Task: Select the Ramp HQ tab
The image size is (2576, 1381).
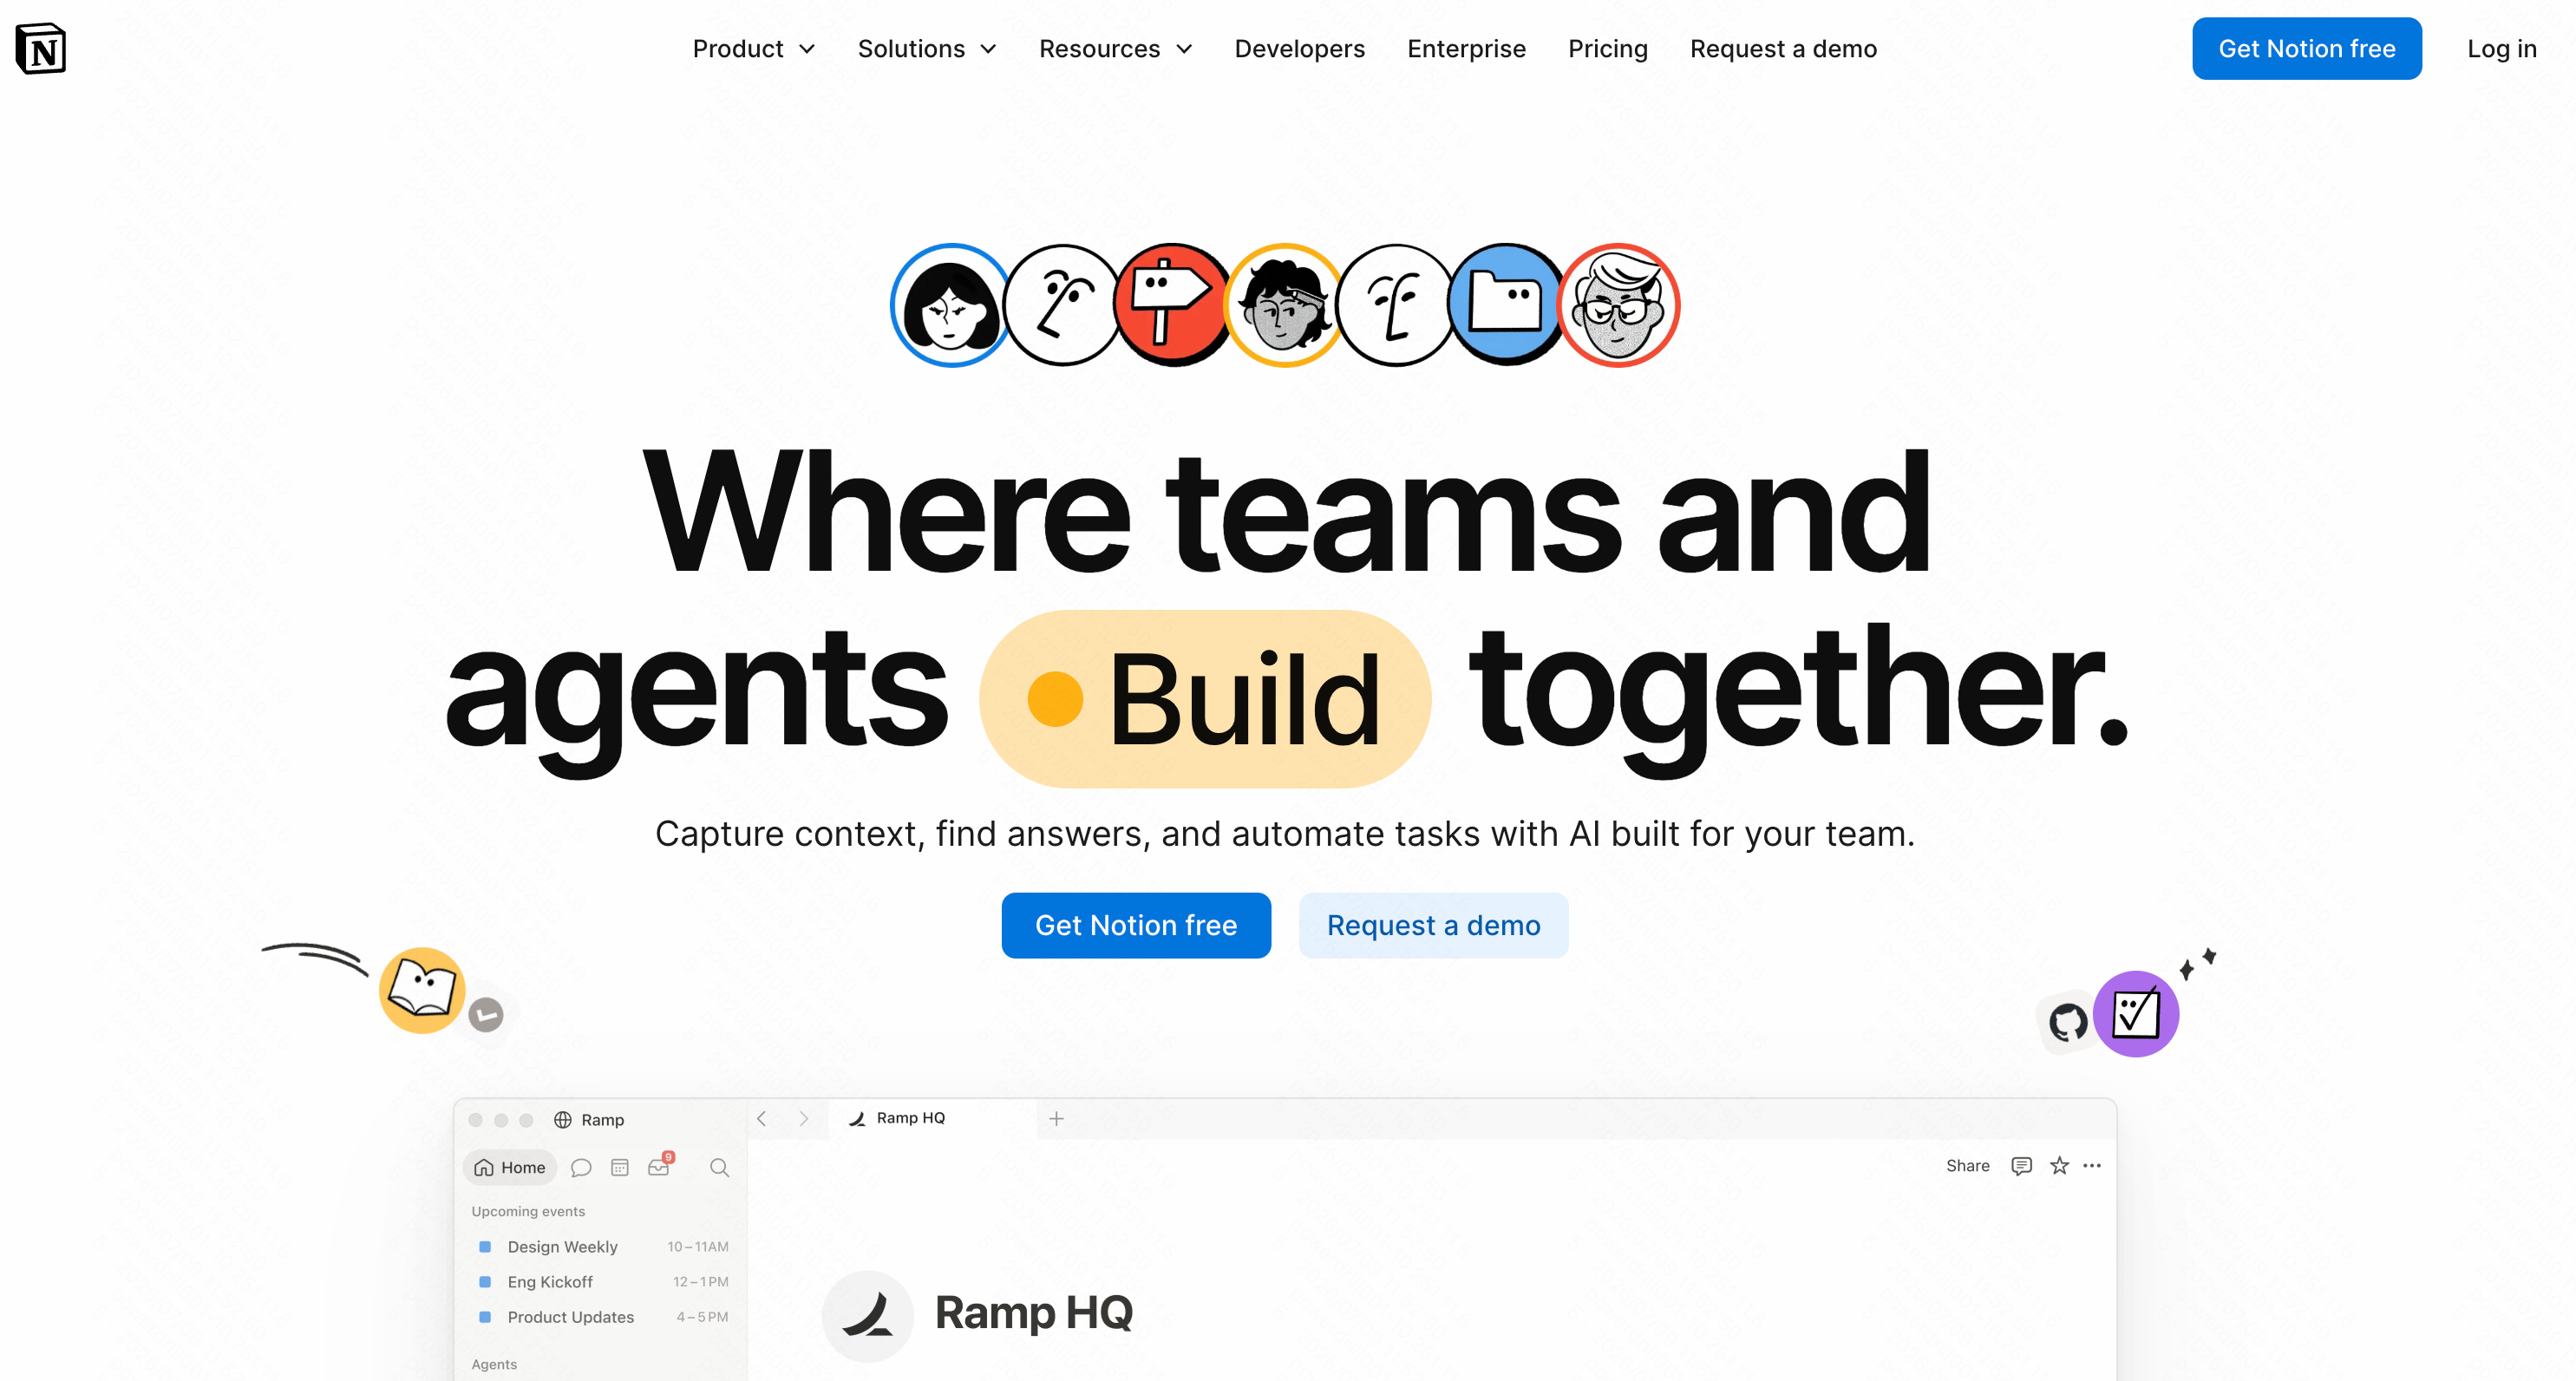Action: click(931, 1118)
